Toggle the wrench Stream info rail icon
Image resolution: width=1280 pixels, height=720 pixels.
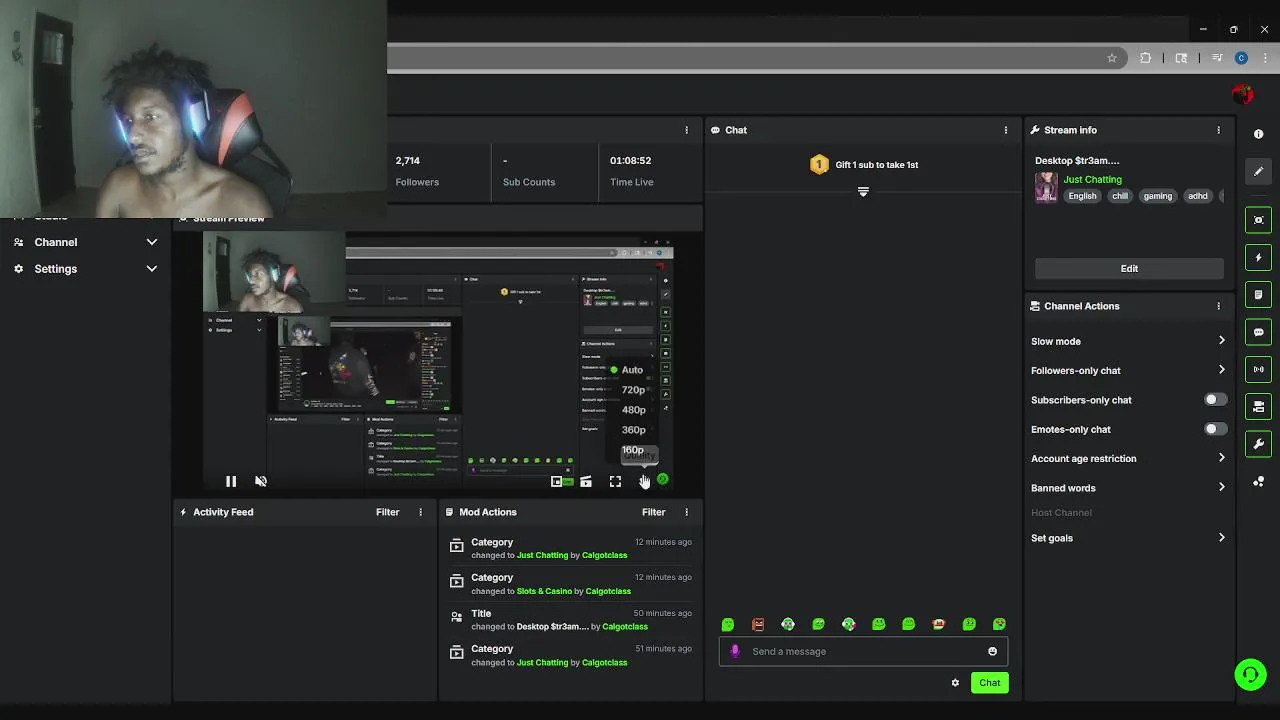pos(1258,444)
